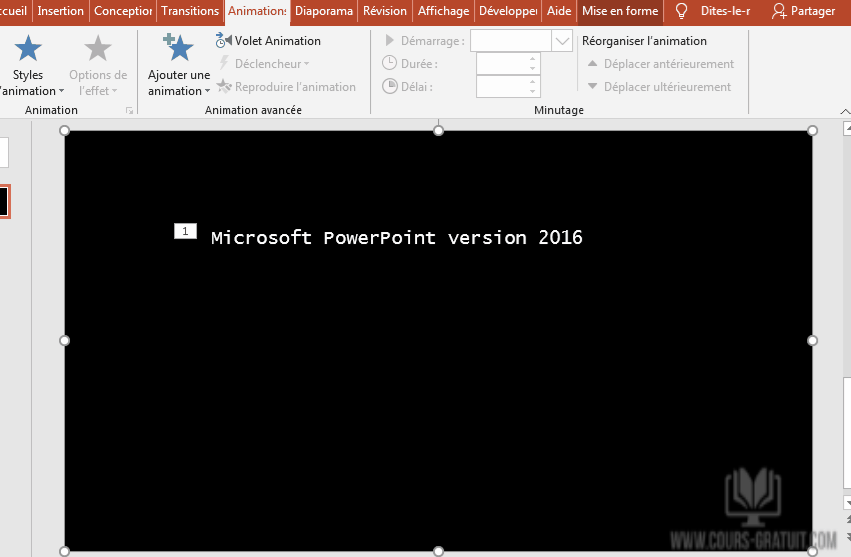Click the Options de l'effet star icon
Screen dimensions: 851x557
98,48
